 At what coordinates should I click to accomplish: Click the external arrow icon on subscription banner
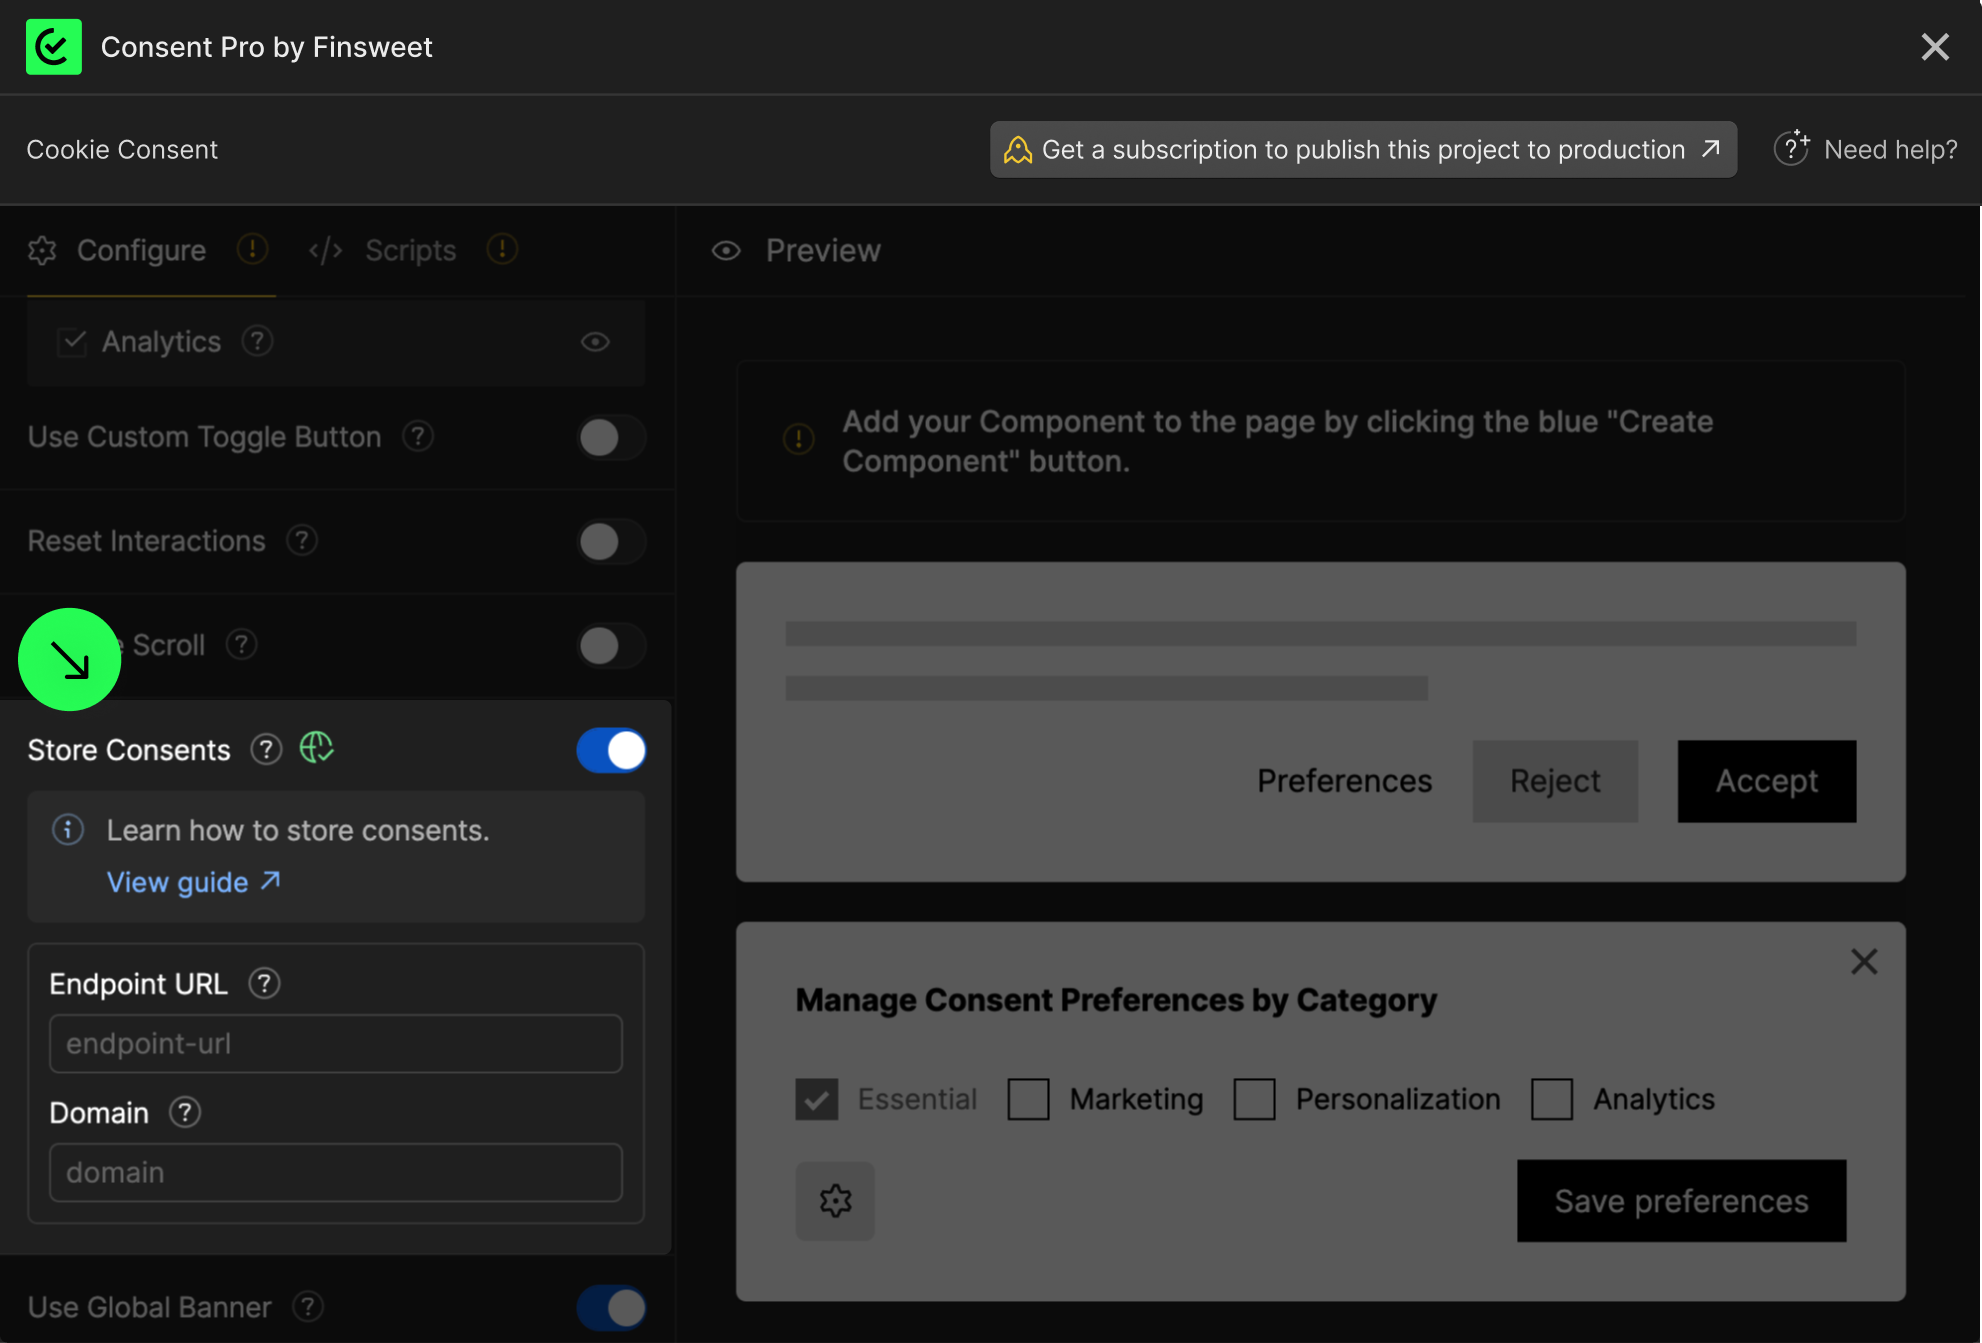1711,149
